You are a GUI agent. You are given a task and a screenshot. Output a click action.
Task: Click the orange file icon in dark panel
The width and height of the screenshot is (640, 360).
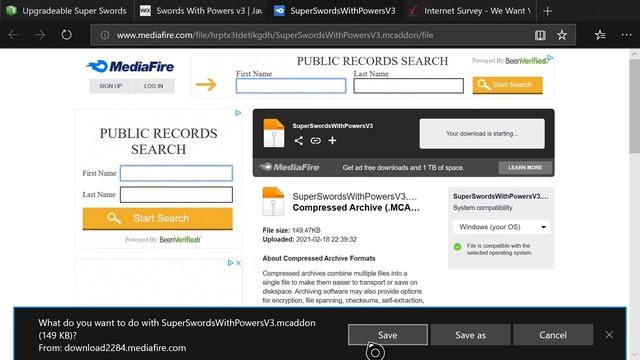click(273, 133)
